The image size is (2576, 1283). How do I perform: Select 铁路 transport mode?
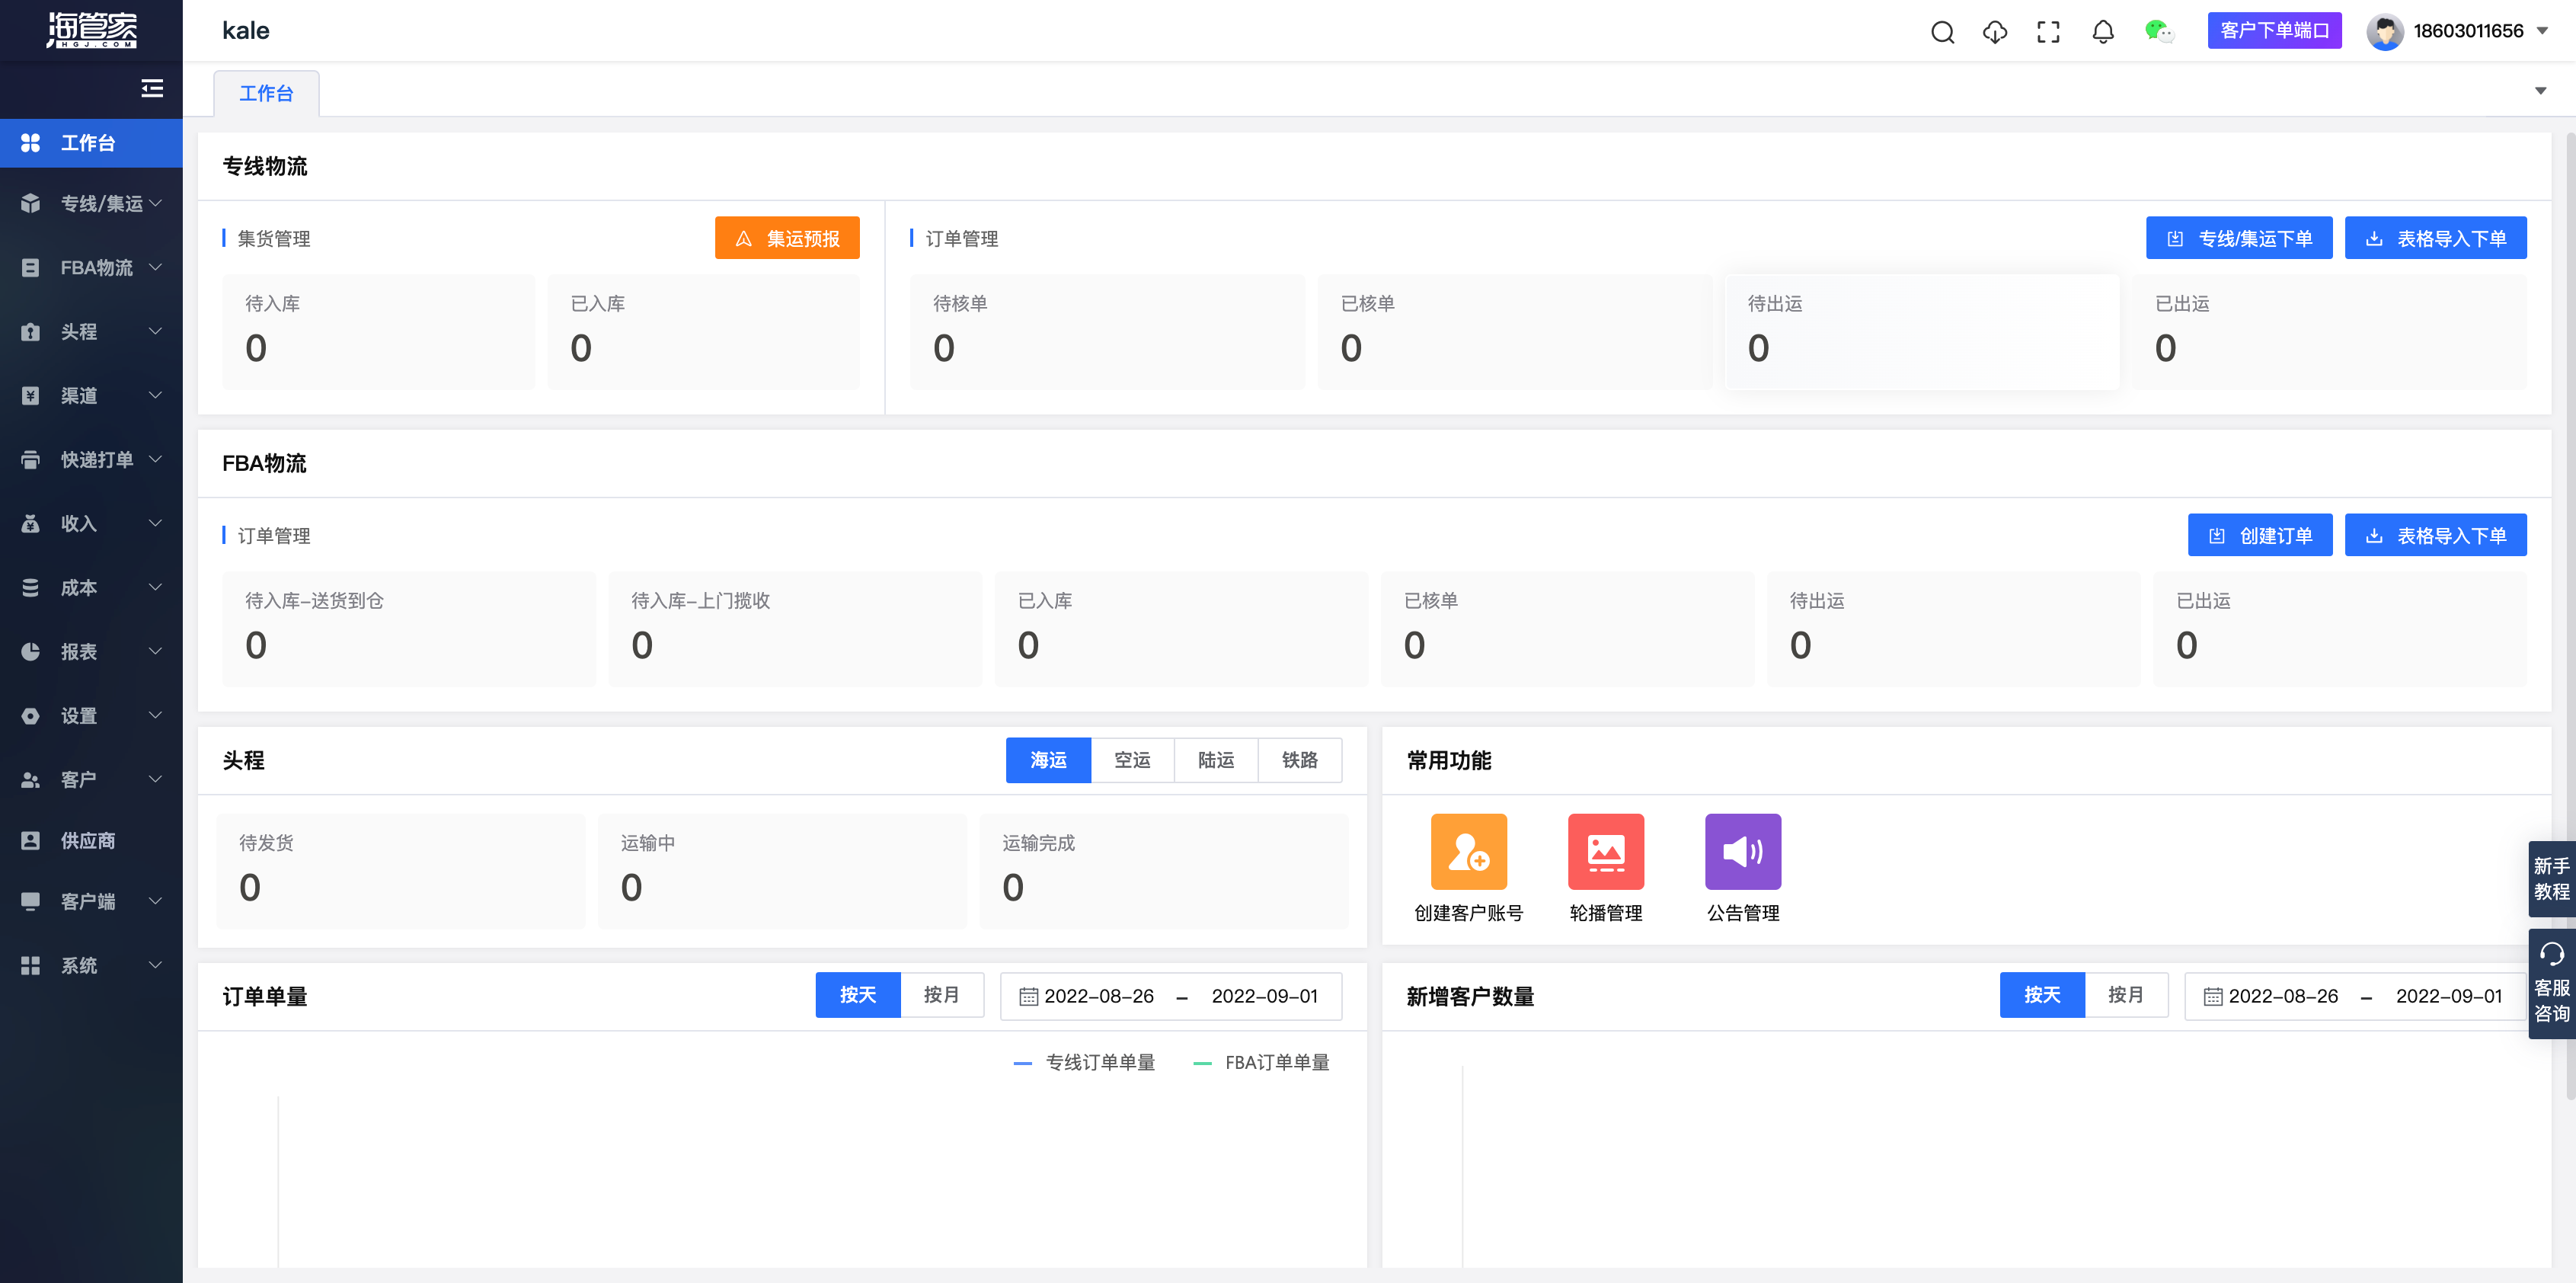1300,760
